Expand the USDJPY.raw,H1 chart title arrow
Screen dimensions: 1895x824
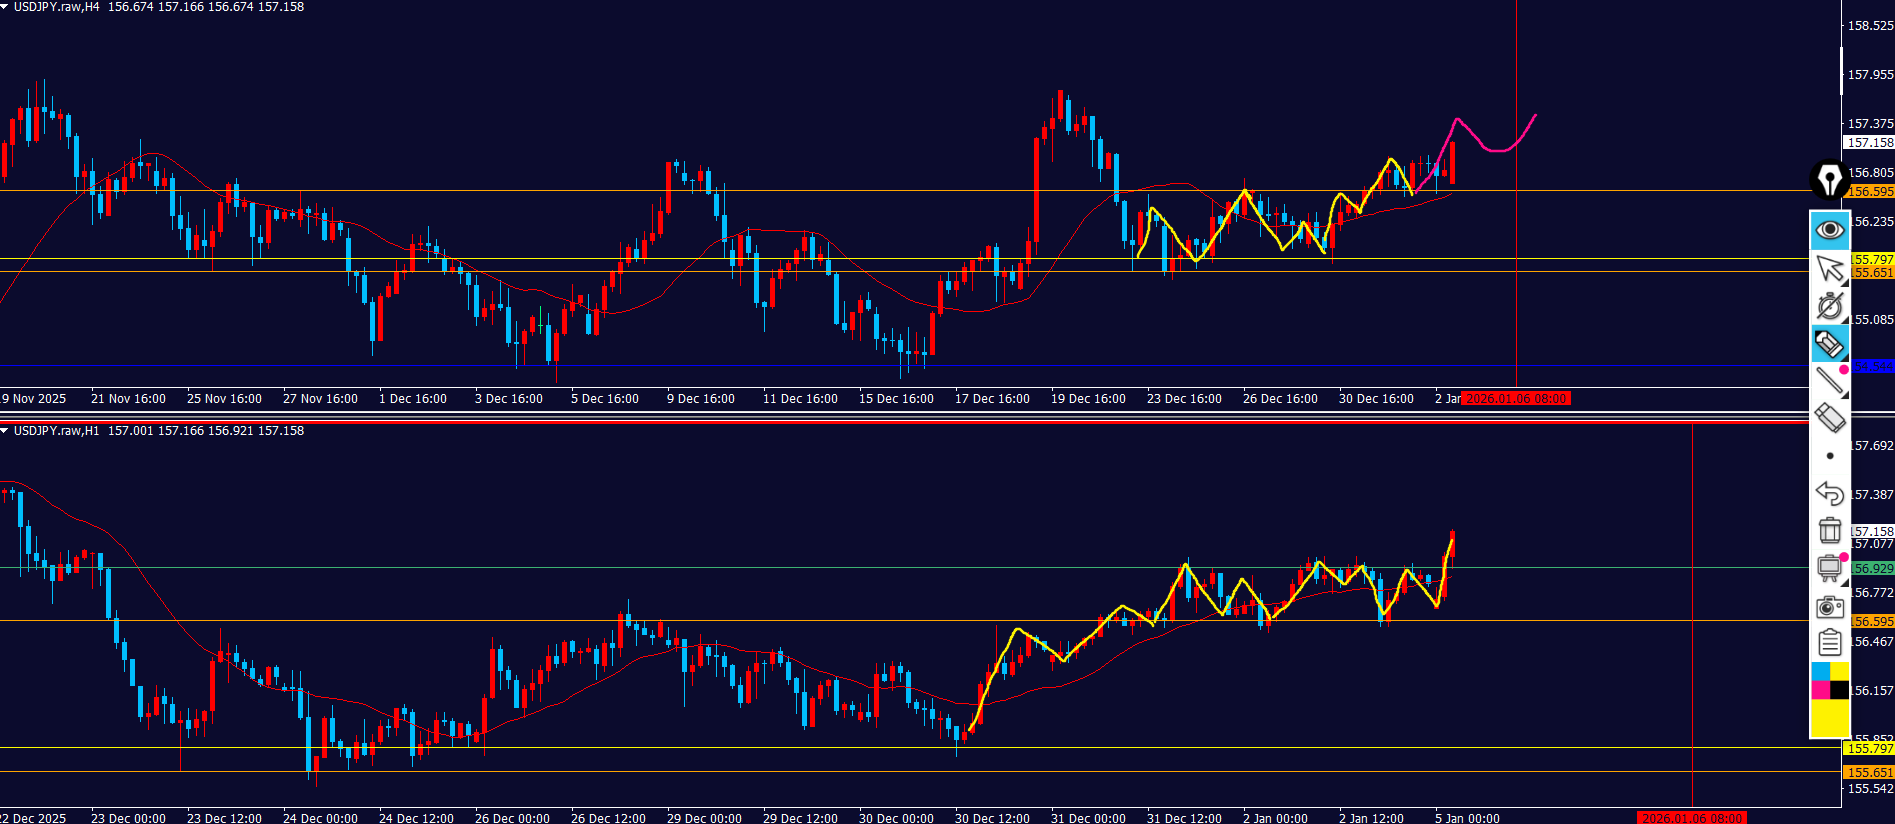coord(5,431)
